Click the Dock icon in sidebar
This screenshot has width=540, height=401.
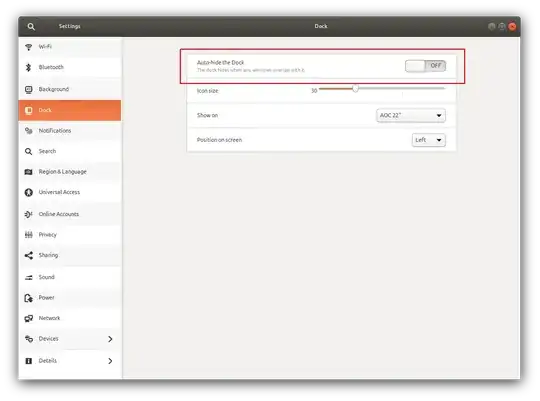coord(29,110)
